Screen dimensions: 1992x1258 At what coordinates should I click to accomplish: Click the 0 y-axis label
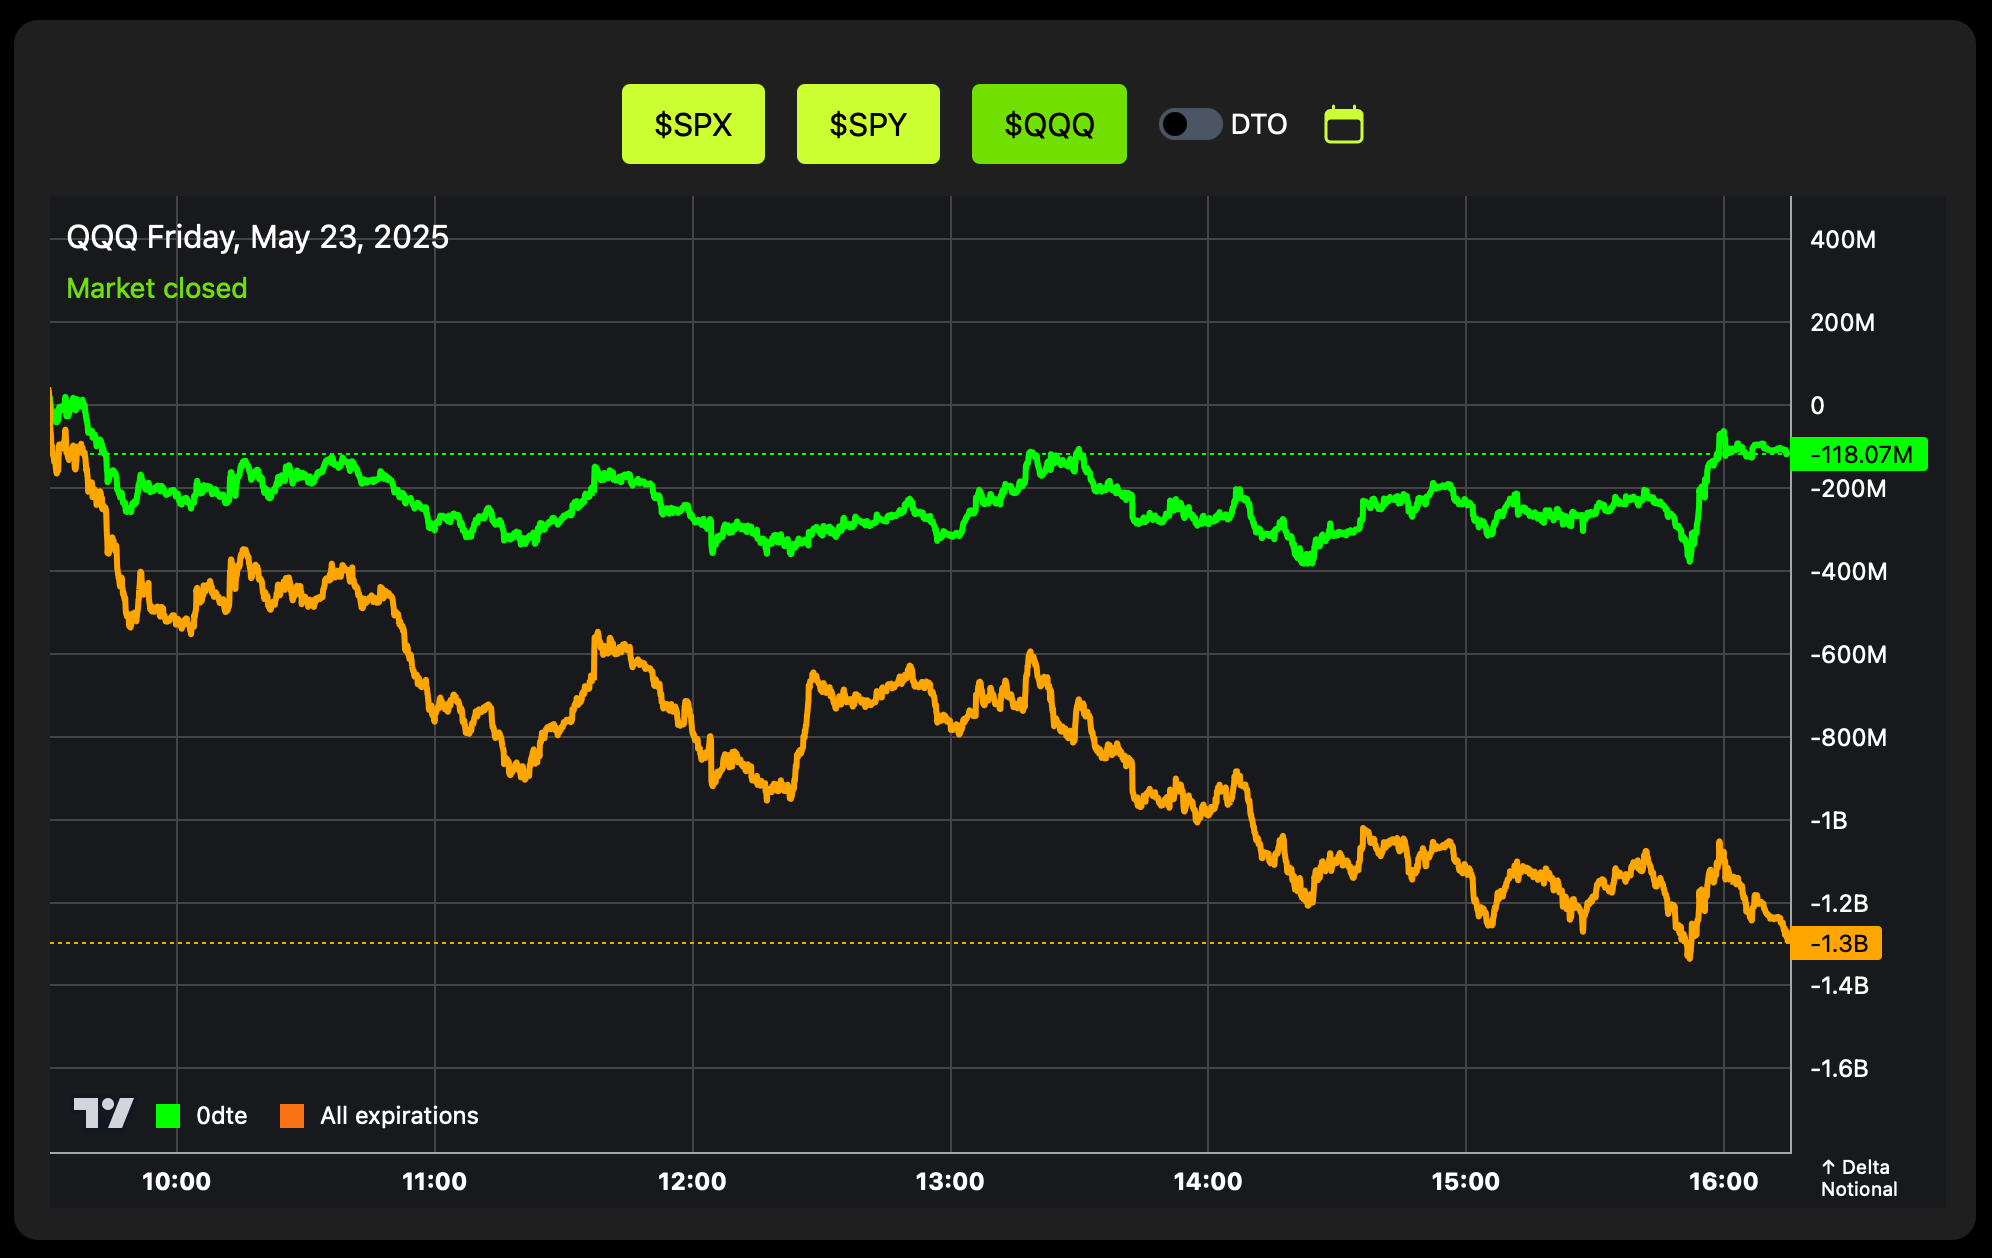pyautogui.click(x=1818, y=405)
